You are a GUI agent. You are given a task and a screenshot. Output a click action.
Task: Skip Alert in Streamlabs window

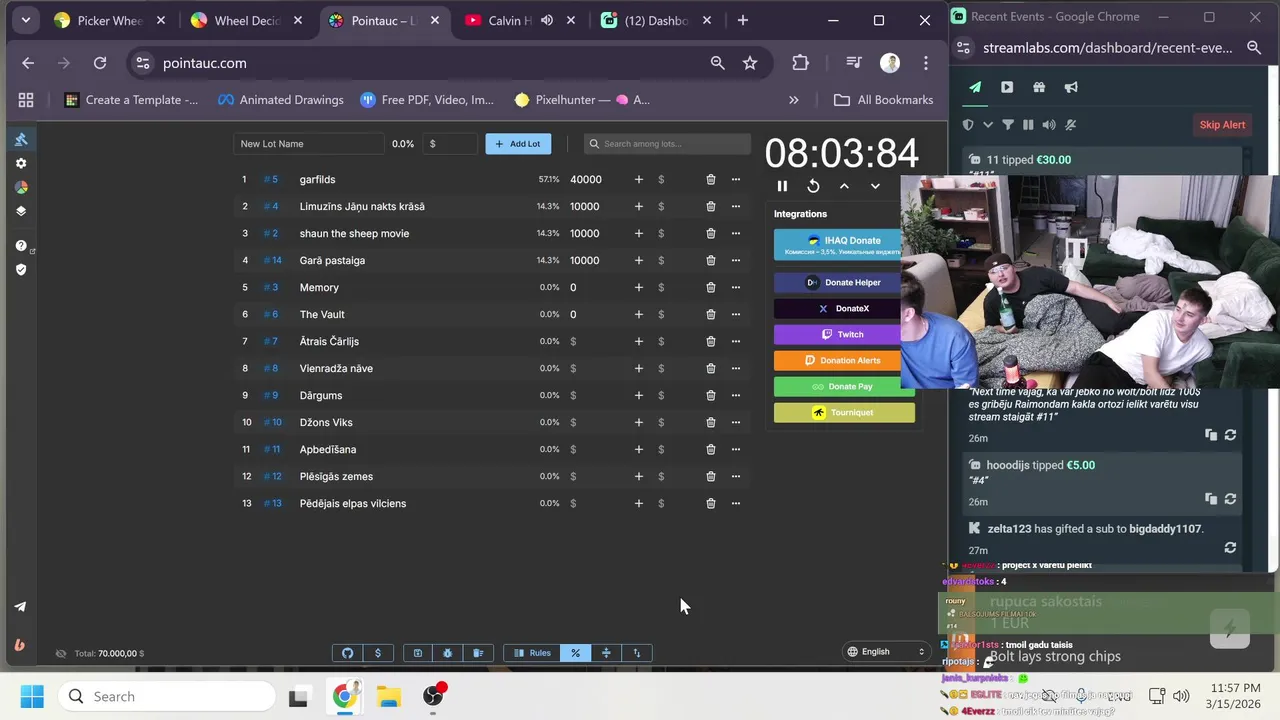point(1222,125)
